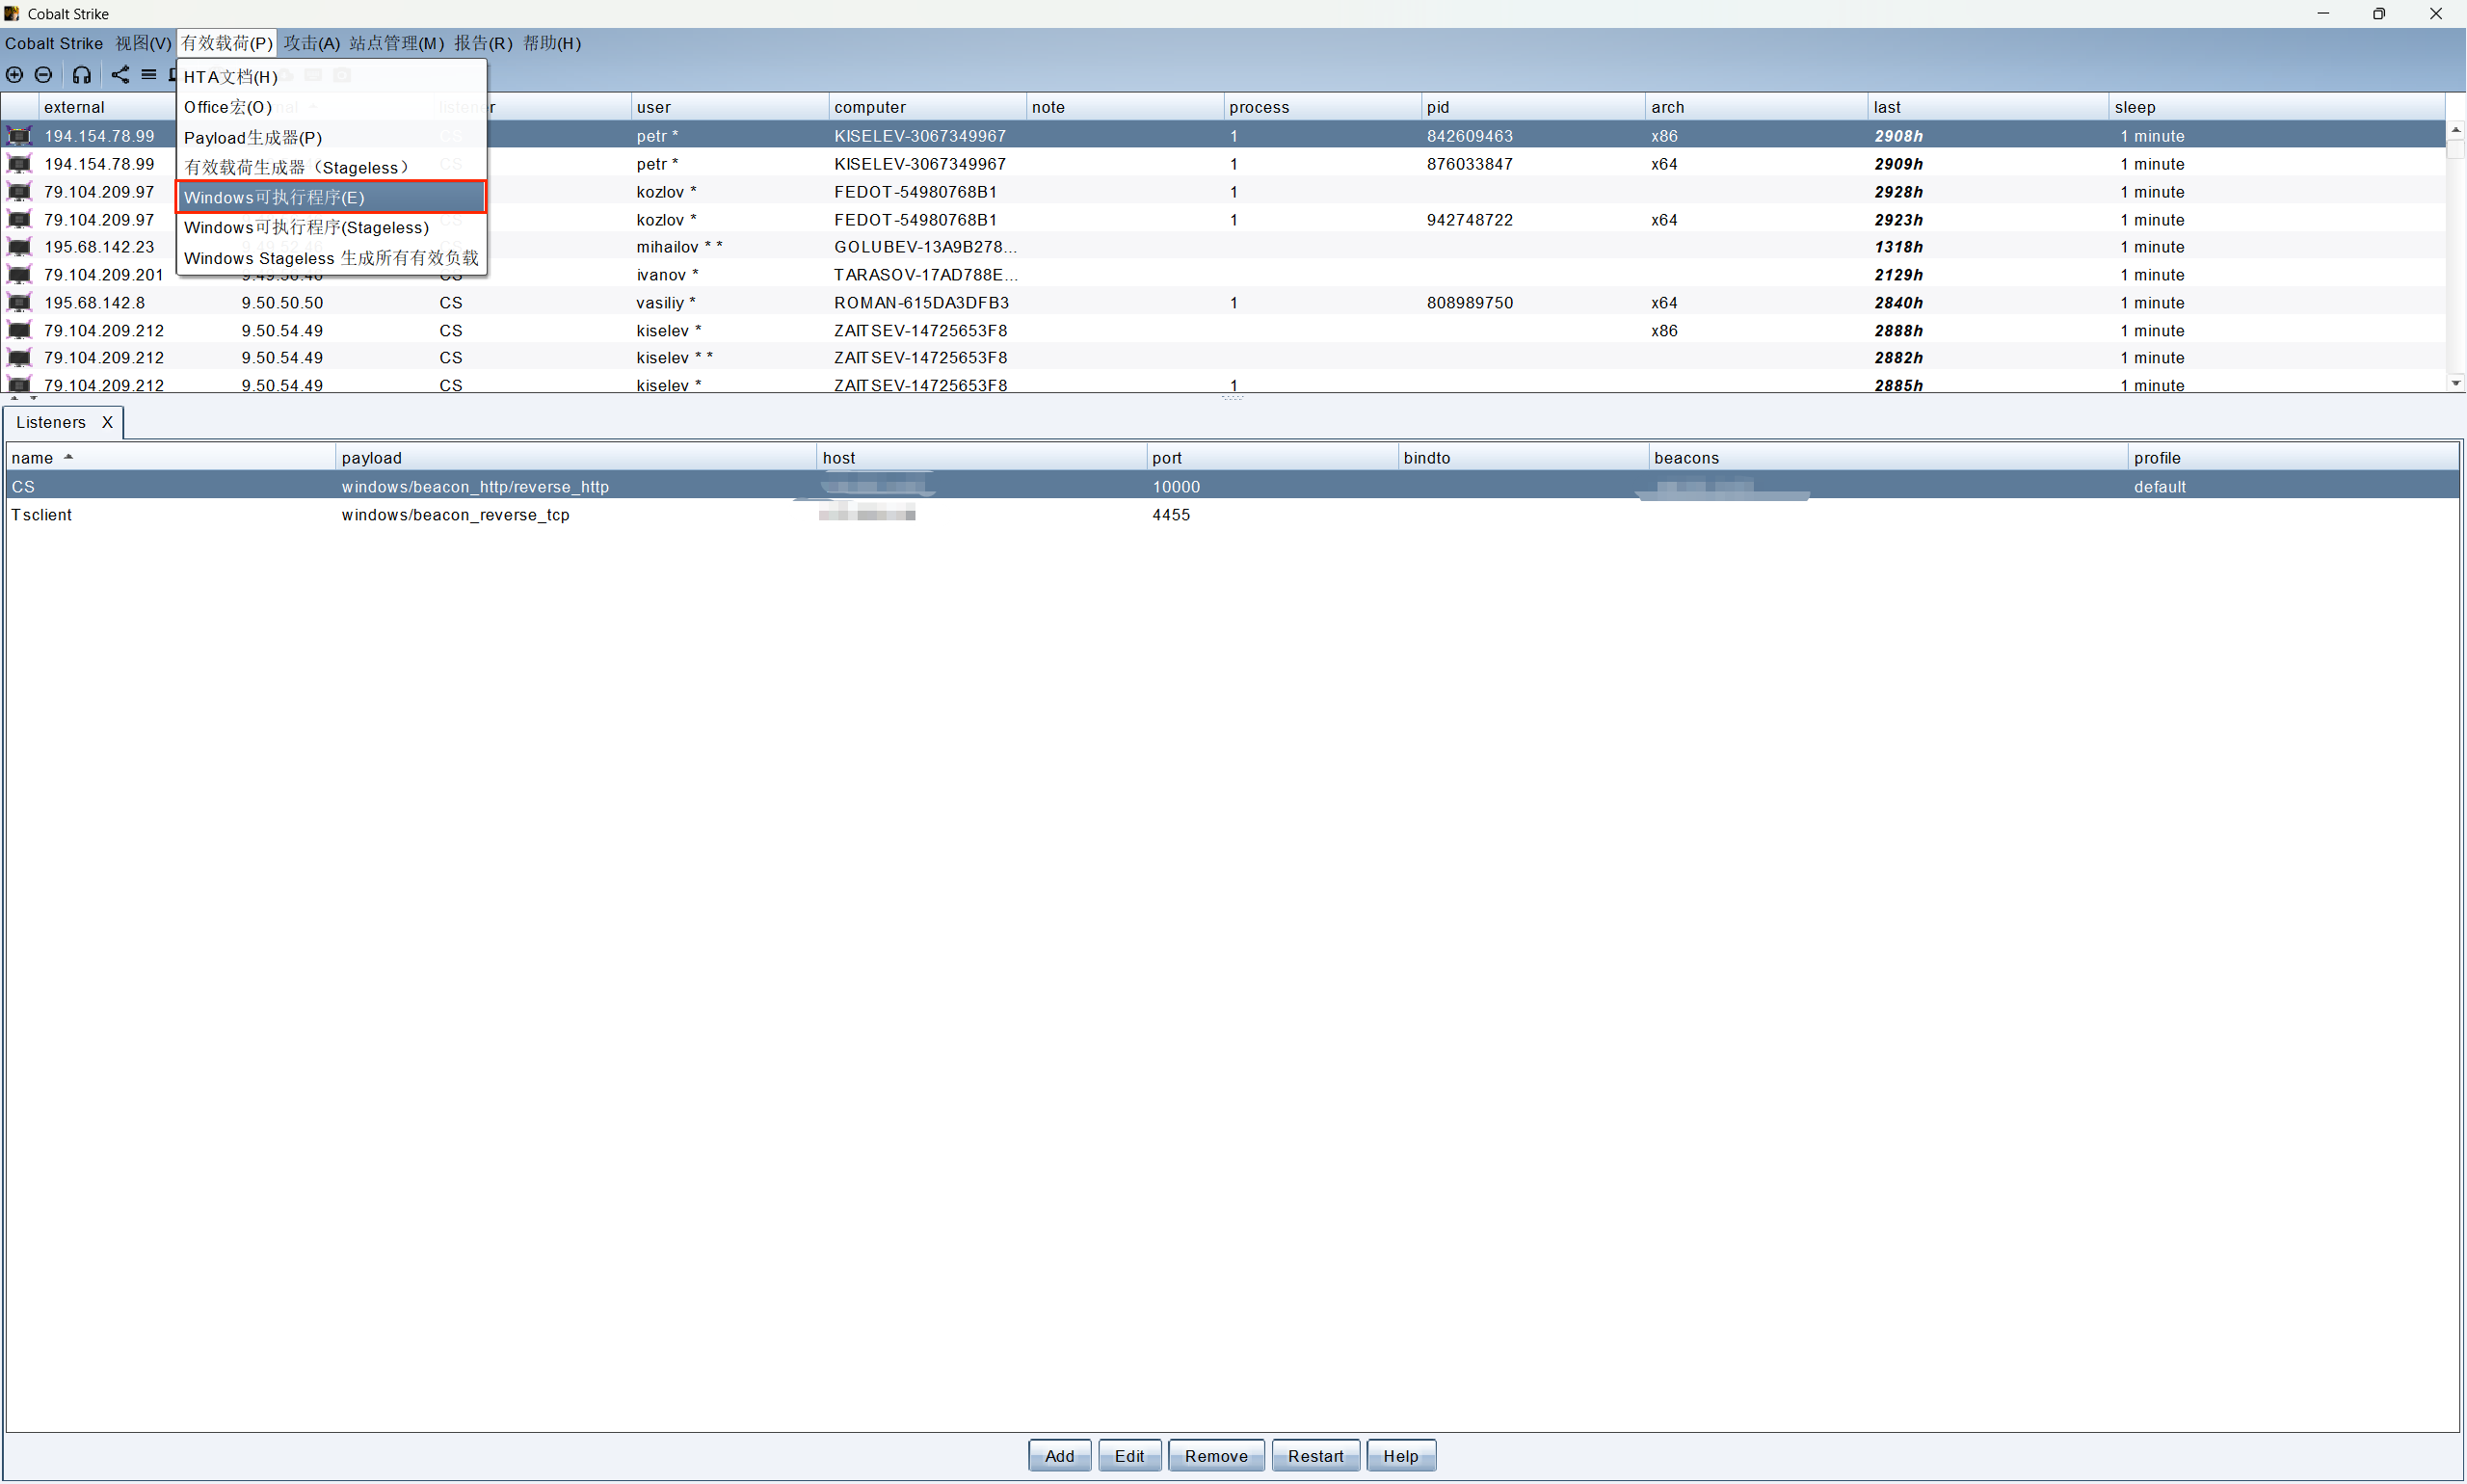
Task: Click beacon icon of kiselev 2882h row
Action: tap(19, 358)
